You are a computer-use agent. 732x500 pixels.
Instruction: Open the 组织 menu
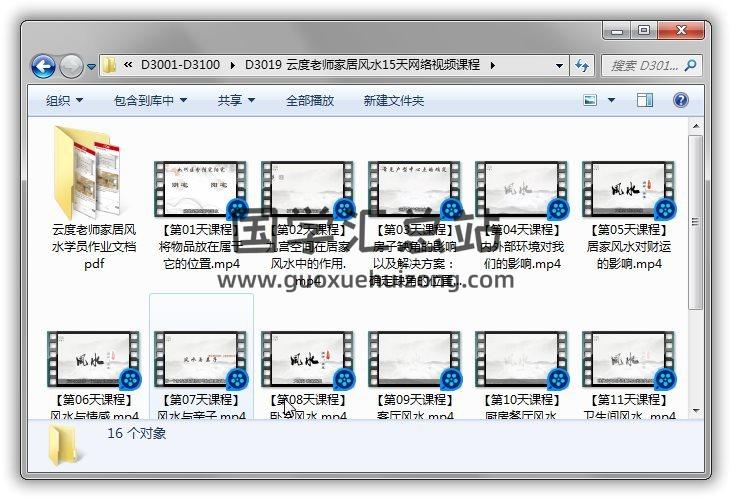[x=64, y=100]
